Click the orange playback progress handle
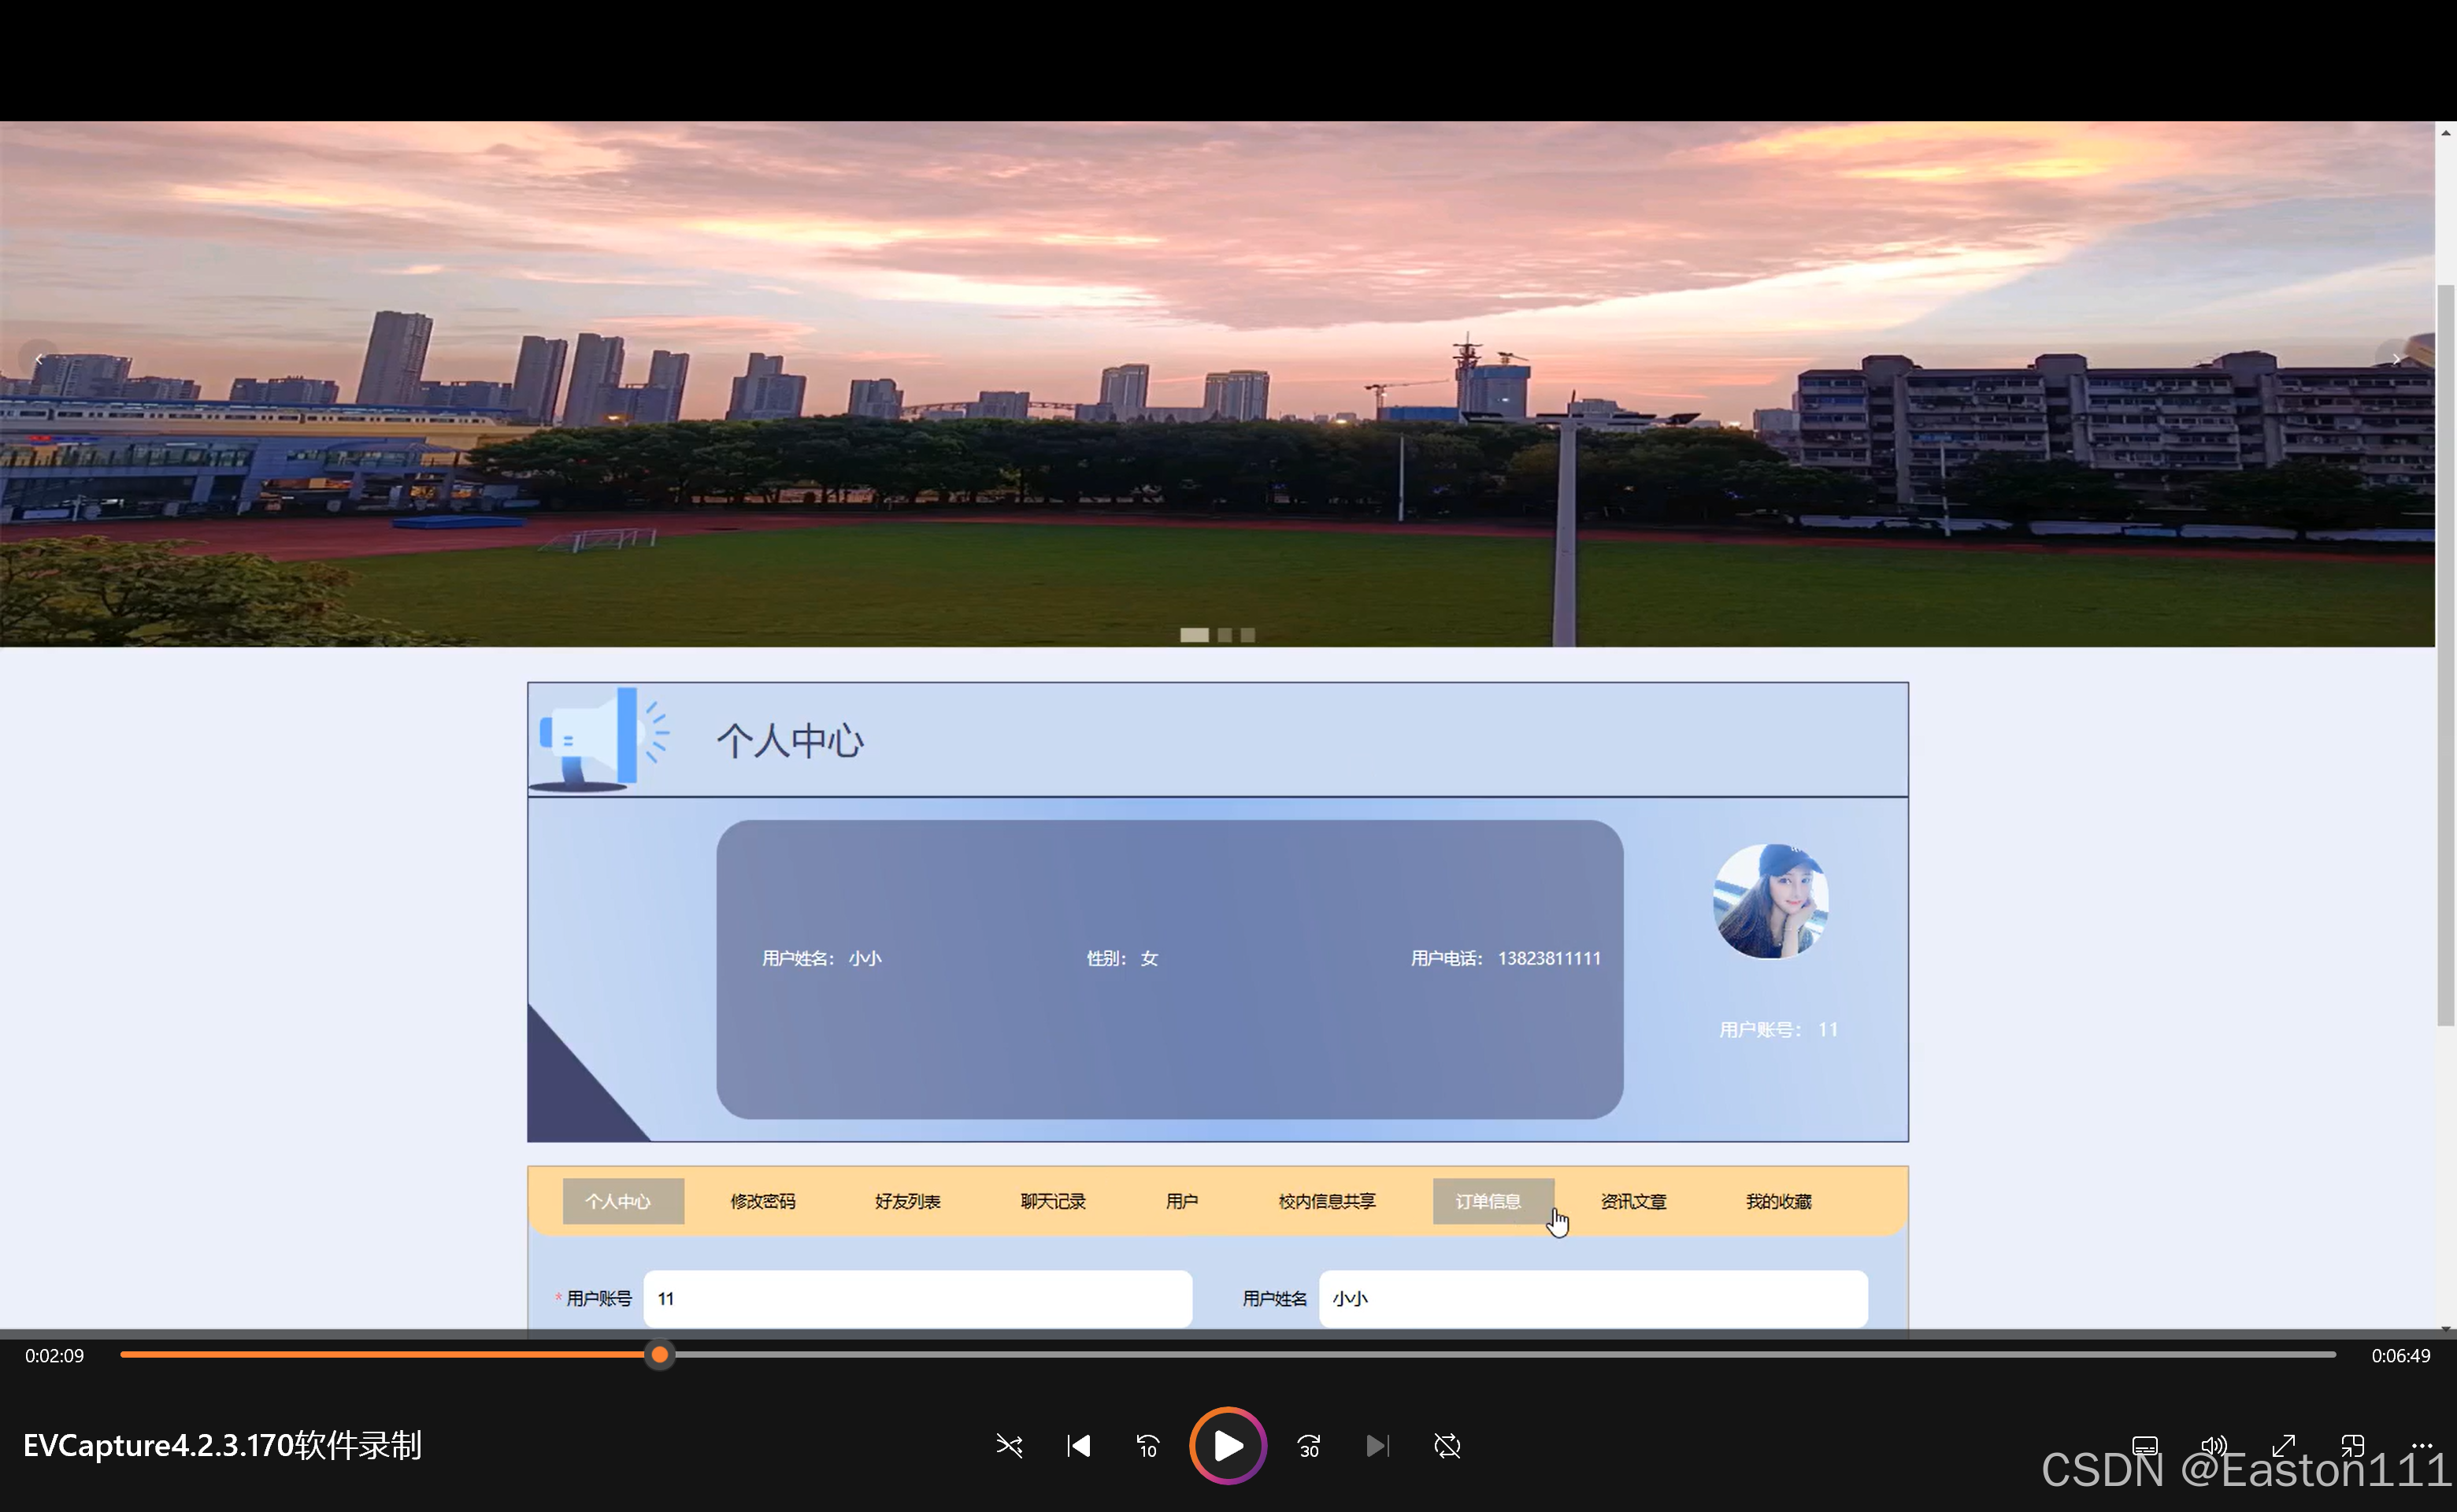 [x=659, y=1355]
